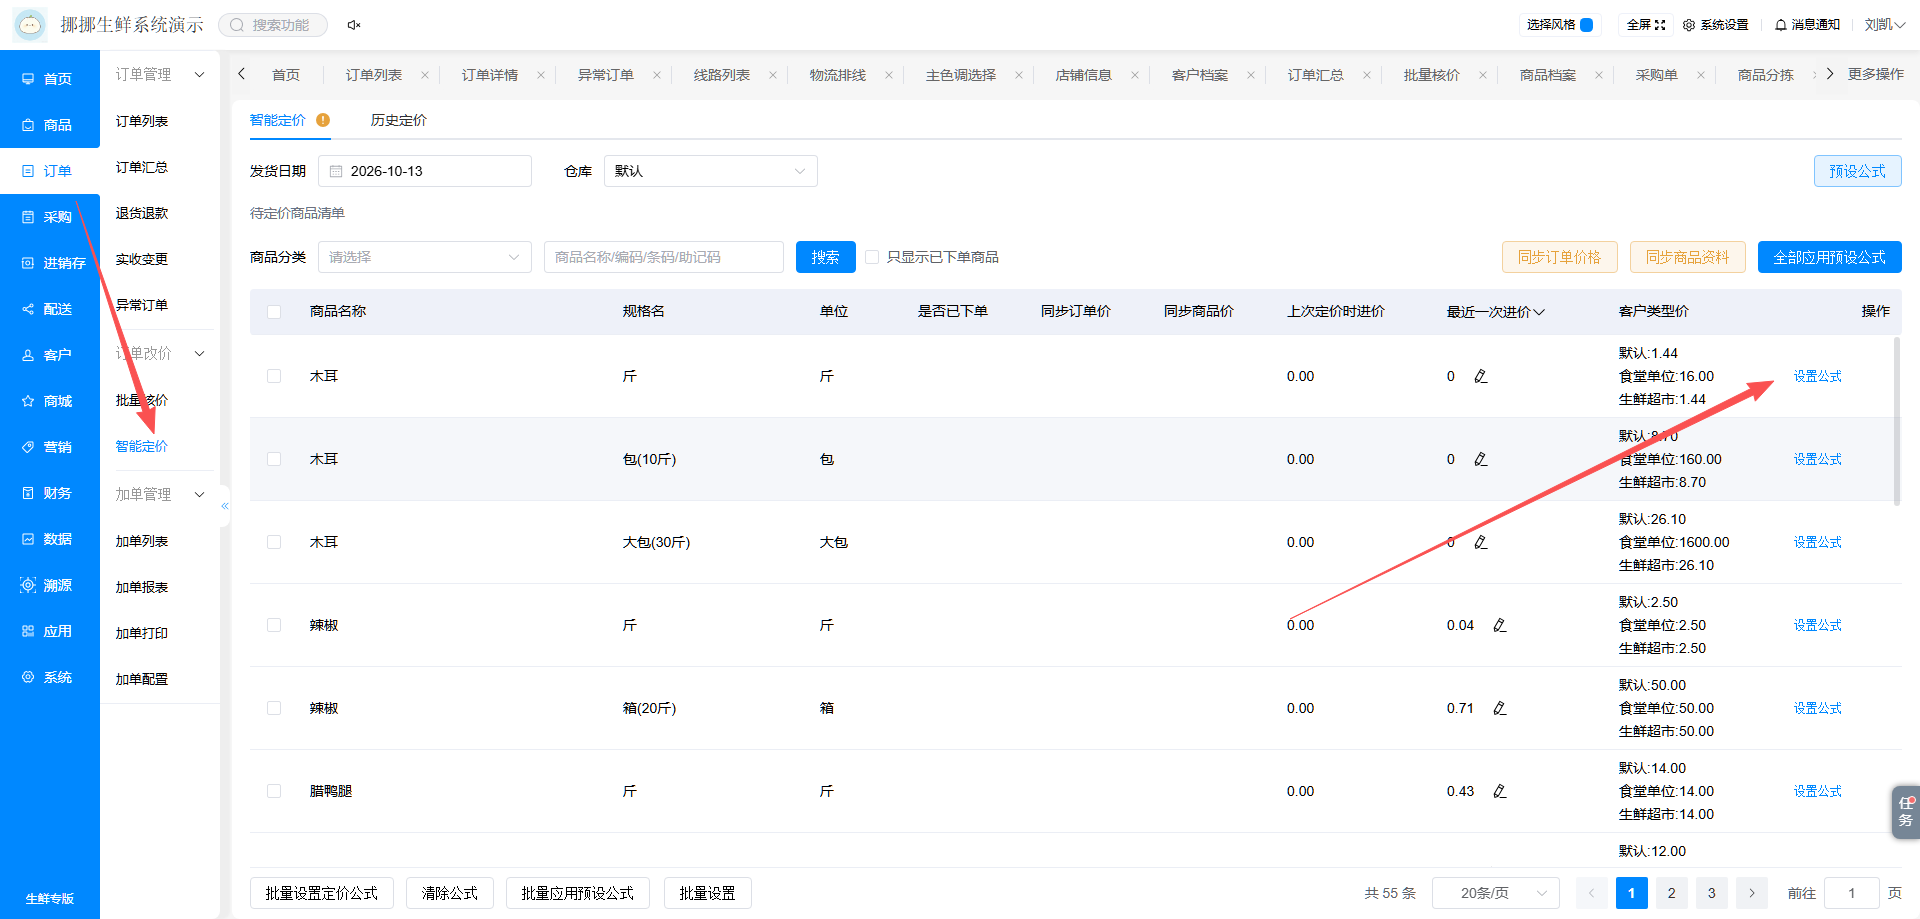Click 设置公式 link for 腊鸭腿
This screenshot has width=1920, height=919.
[1817, 791]
